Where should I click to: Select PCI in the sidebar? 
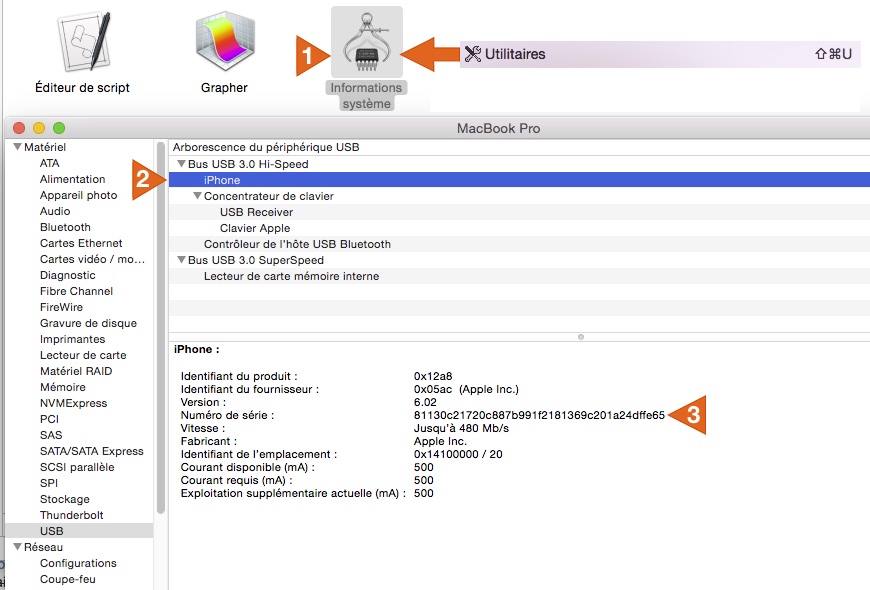click(49, 419)
